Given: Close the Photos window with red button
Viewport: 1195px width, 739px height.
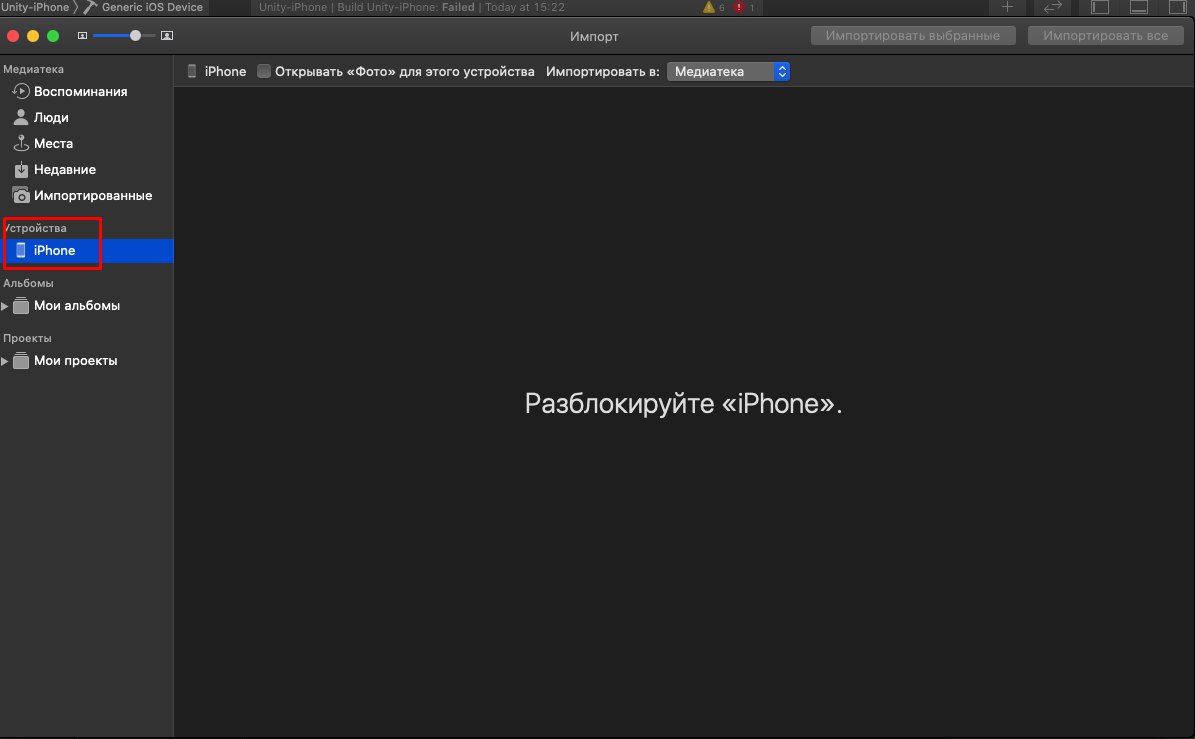Looking at the screenshot, I should pyautogui.click(x=13, y=36).
